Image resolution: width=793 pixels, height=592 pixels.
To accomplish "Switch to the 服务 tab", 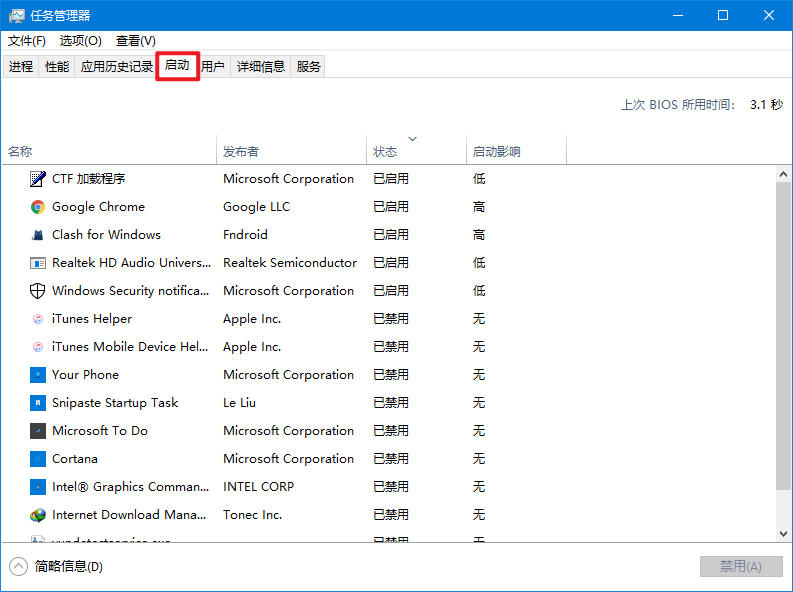I will (309, 66).
